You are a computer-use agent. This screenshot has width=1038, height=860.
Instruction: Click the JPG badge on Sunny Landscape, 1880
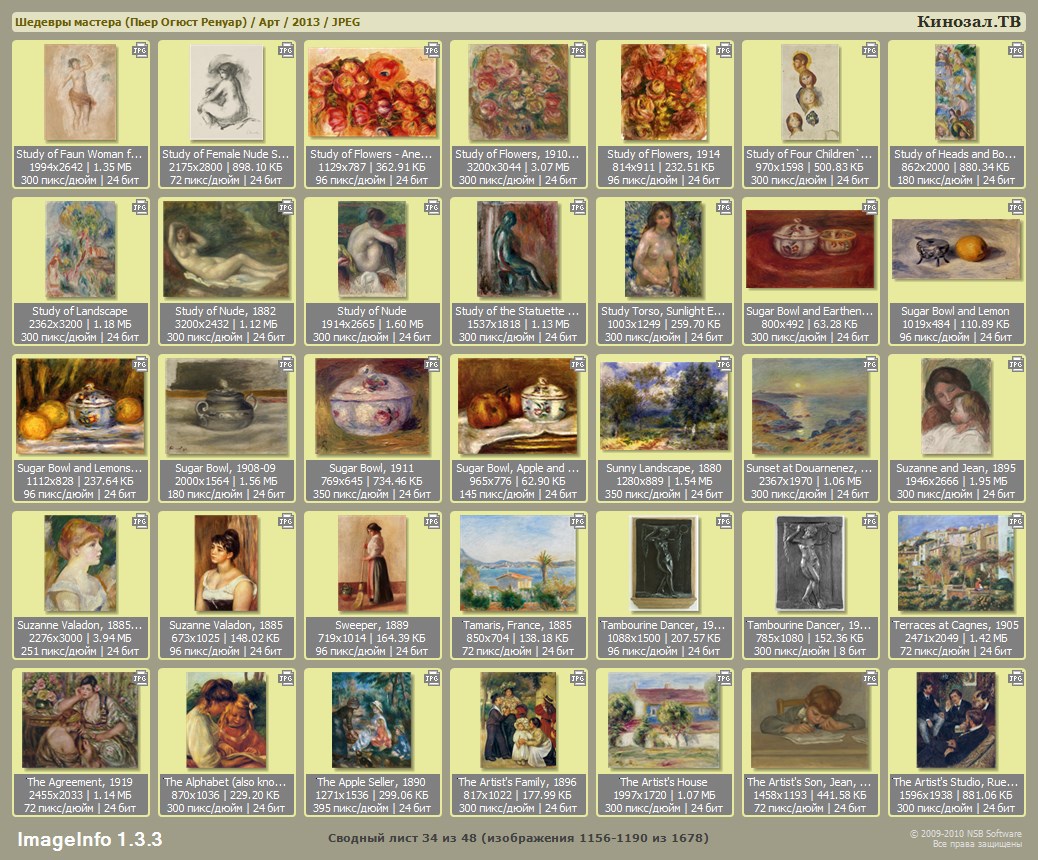click(x=724, y=365)
